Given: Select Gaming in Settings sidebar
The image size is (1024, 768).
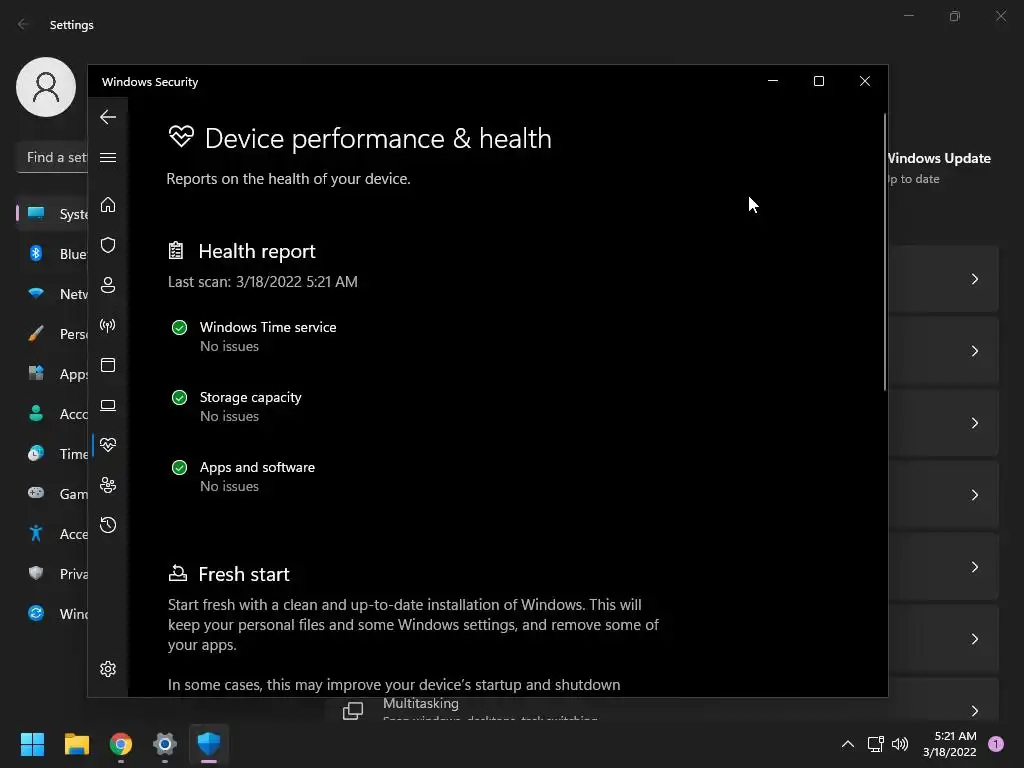Looking at the screenshot, I should point(53,494).
